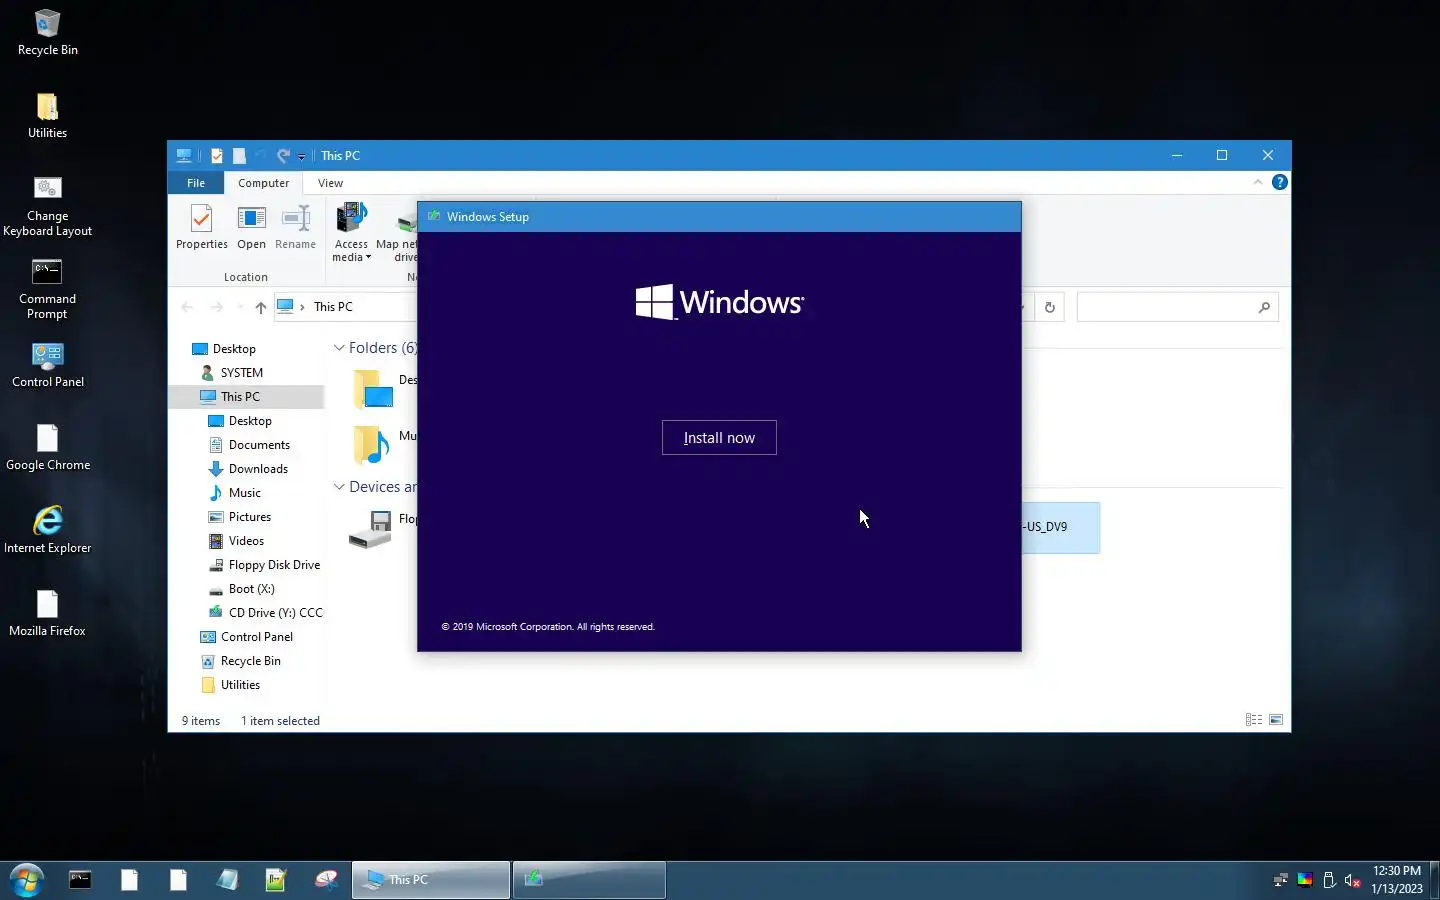Select the Control Panel desktop icon

(x=47, y=364)
